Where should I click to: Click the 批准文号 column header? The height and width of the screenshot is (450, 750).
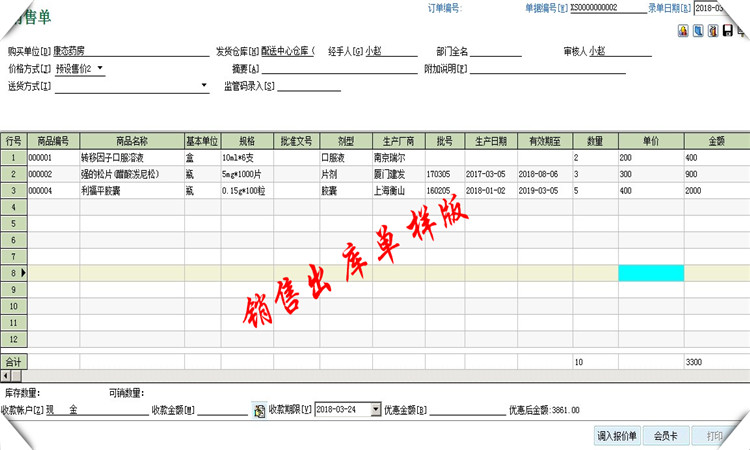tap(297, 141)
